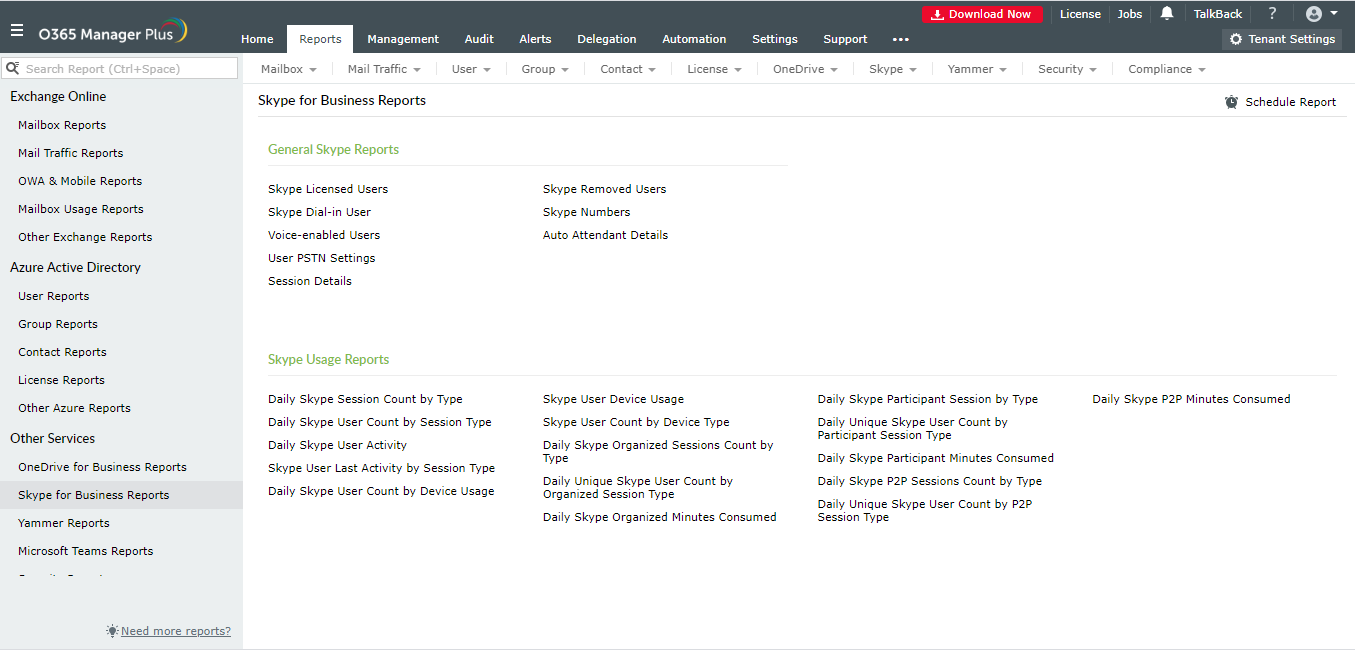This screenshot has height=651, width=1355.
Task: Open Skype Removed Users report
Action: (x=604, y=189)
